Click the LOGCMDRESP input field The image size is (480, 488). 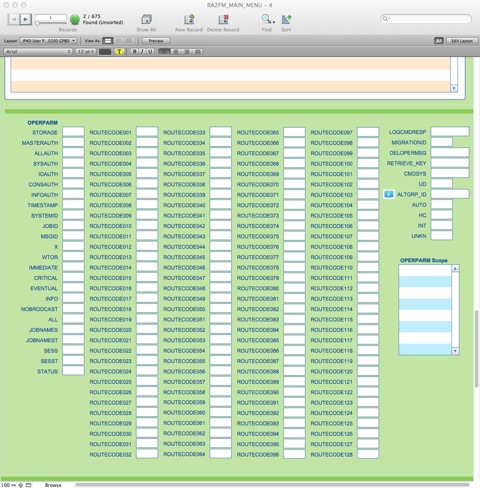tap(450, 131)
